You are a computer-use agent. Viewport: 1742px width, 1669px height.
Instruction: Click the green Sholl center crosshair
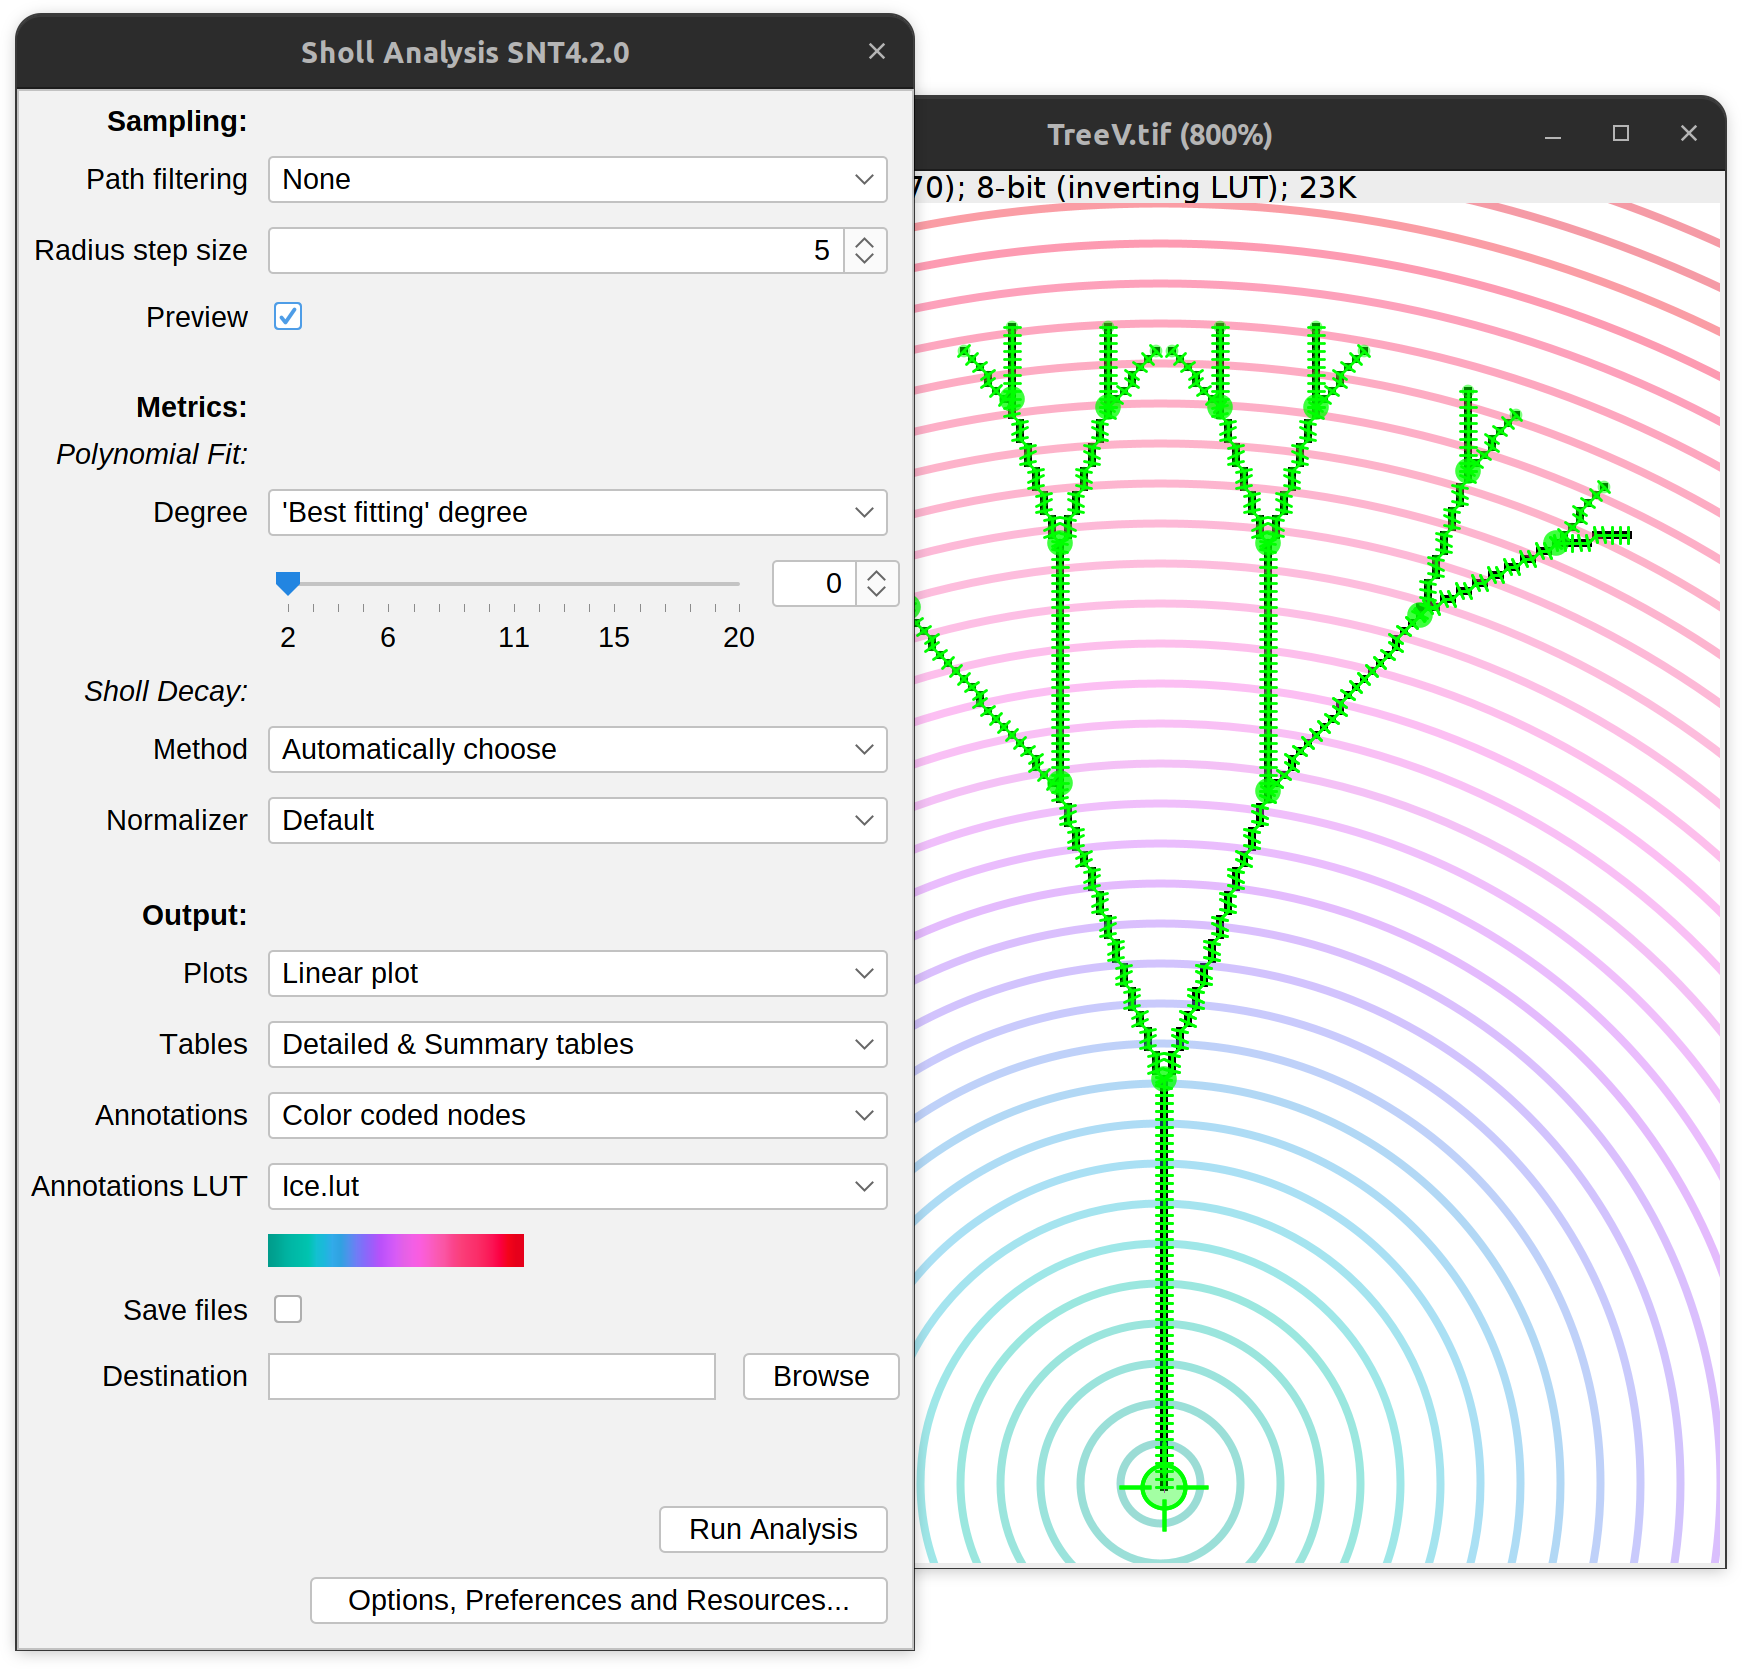pos(1163,1486)
